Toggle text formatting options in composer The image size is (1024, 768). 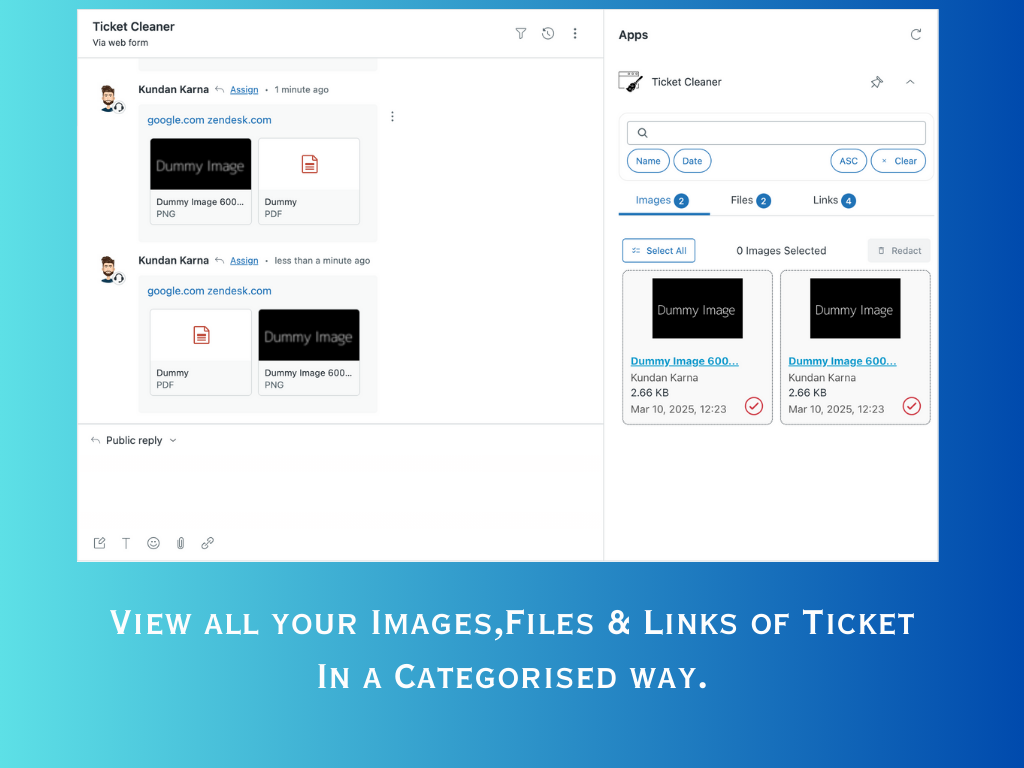pos(126,543)
